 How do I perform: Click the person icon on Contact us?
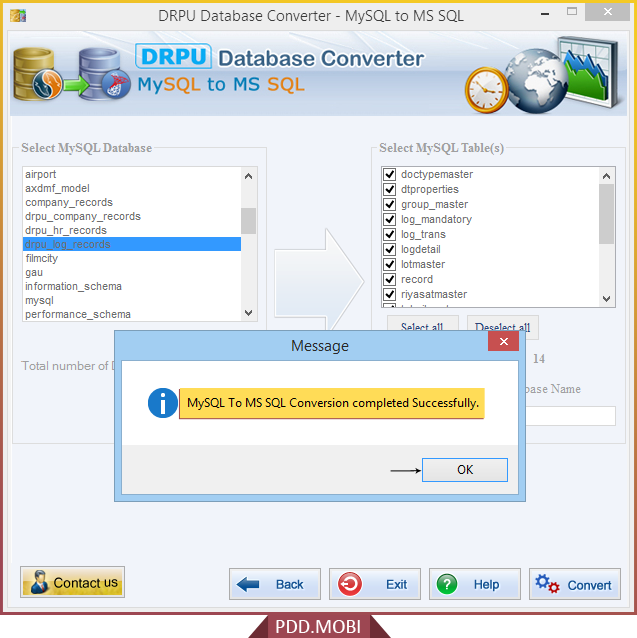[x=39, y=582]
